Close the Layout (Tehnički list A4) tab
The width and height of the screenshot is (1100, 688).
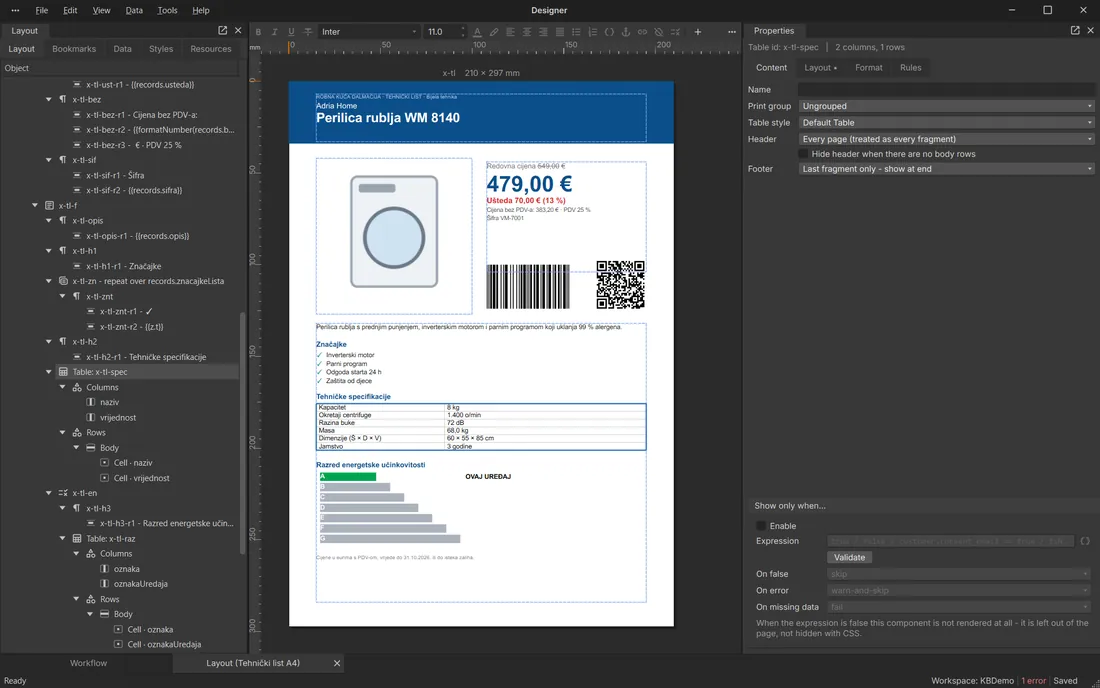click(337, 663)
